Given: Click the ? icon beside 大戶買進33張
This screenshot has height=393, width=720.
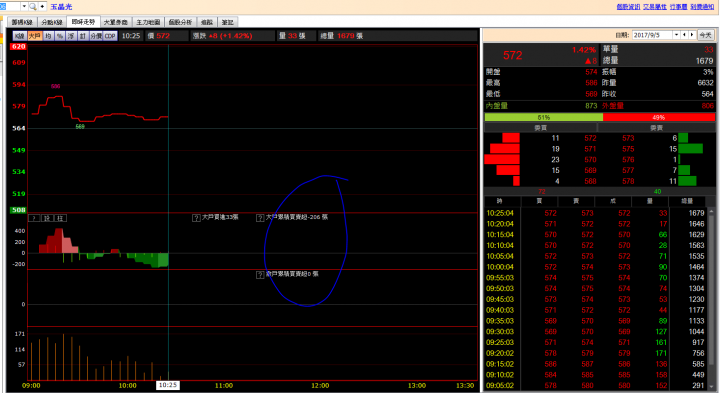Looking at the screenshot, I should click(196, 218).
